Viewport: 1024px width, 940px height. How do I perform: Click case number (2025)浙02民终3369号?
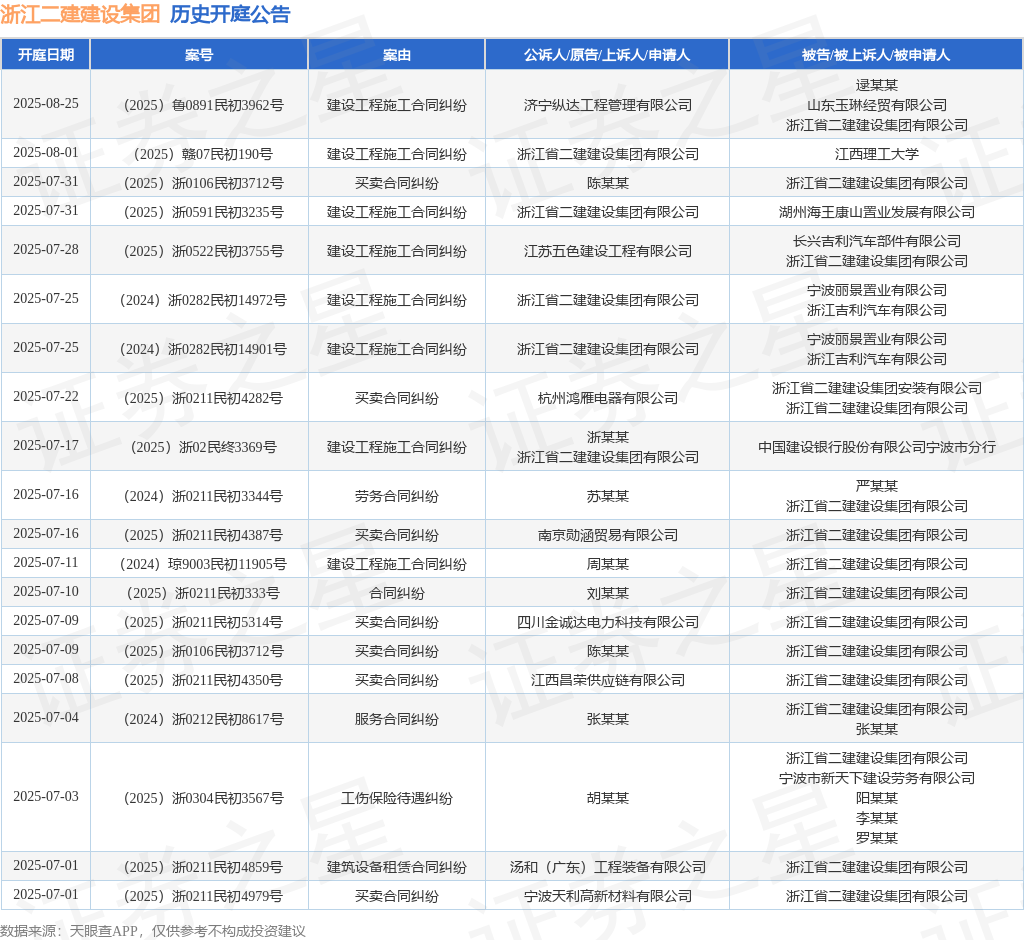[x=204, y=447]
